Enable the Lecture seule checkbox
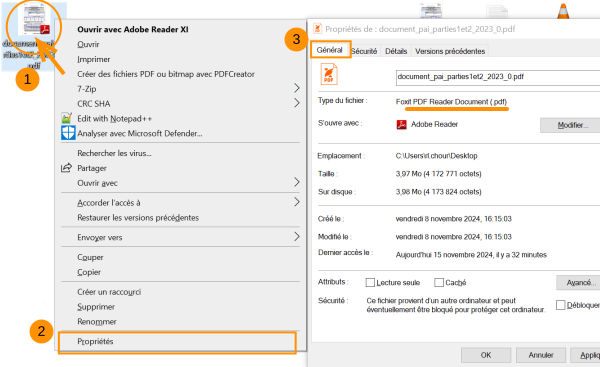The image size is (600, 367). [370, 282]
